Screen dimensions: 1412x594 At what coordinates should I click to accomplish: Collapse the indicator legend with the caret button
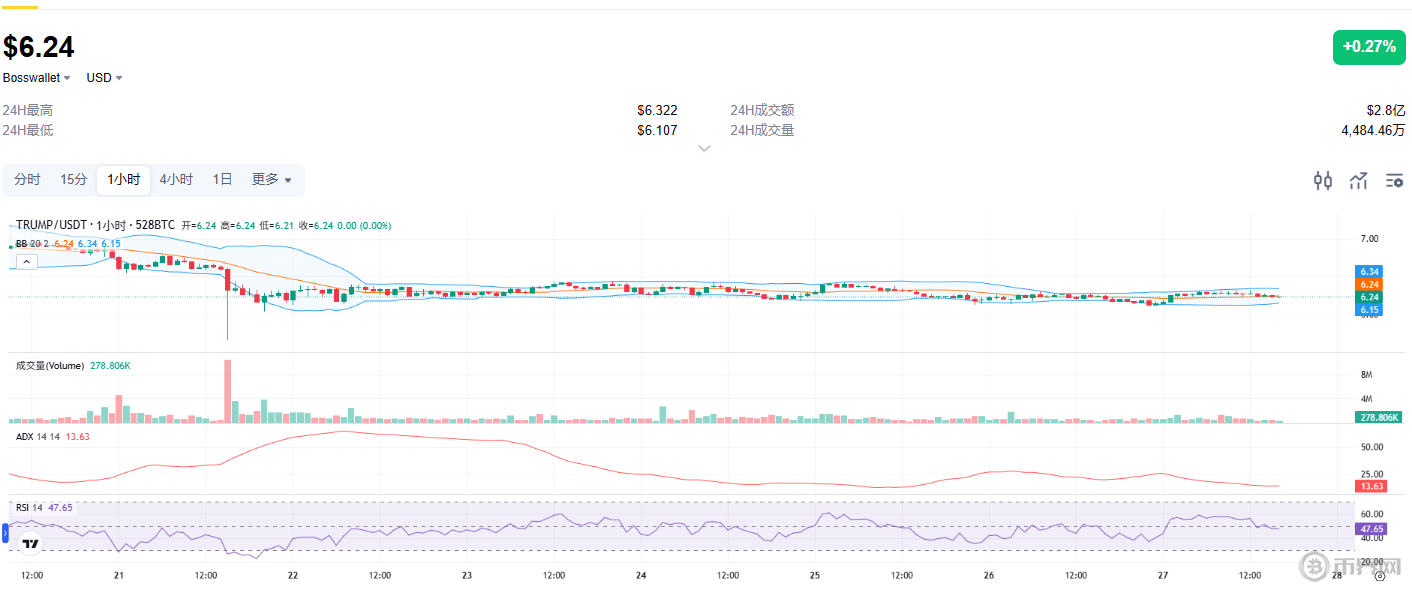coord(27,262)
